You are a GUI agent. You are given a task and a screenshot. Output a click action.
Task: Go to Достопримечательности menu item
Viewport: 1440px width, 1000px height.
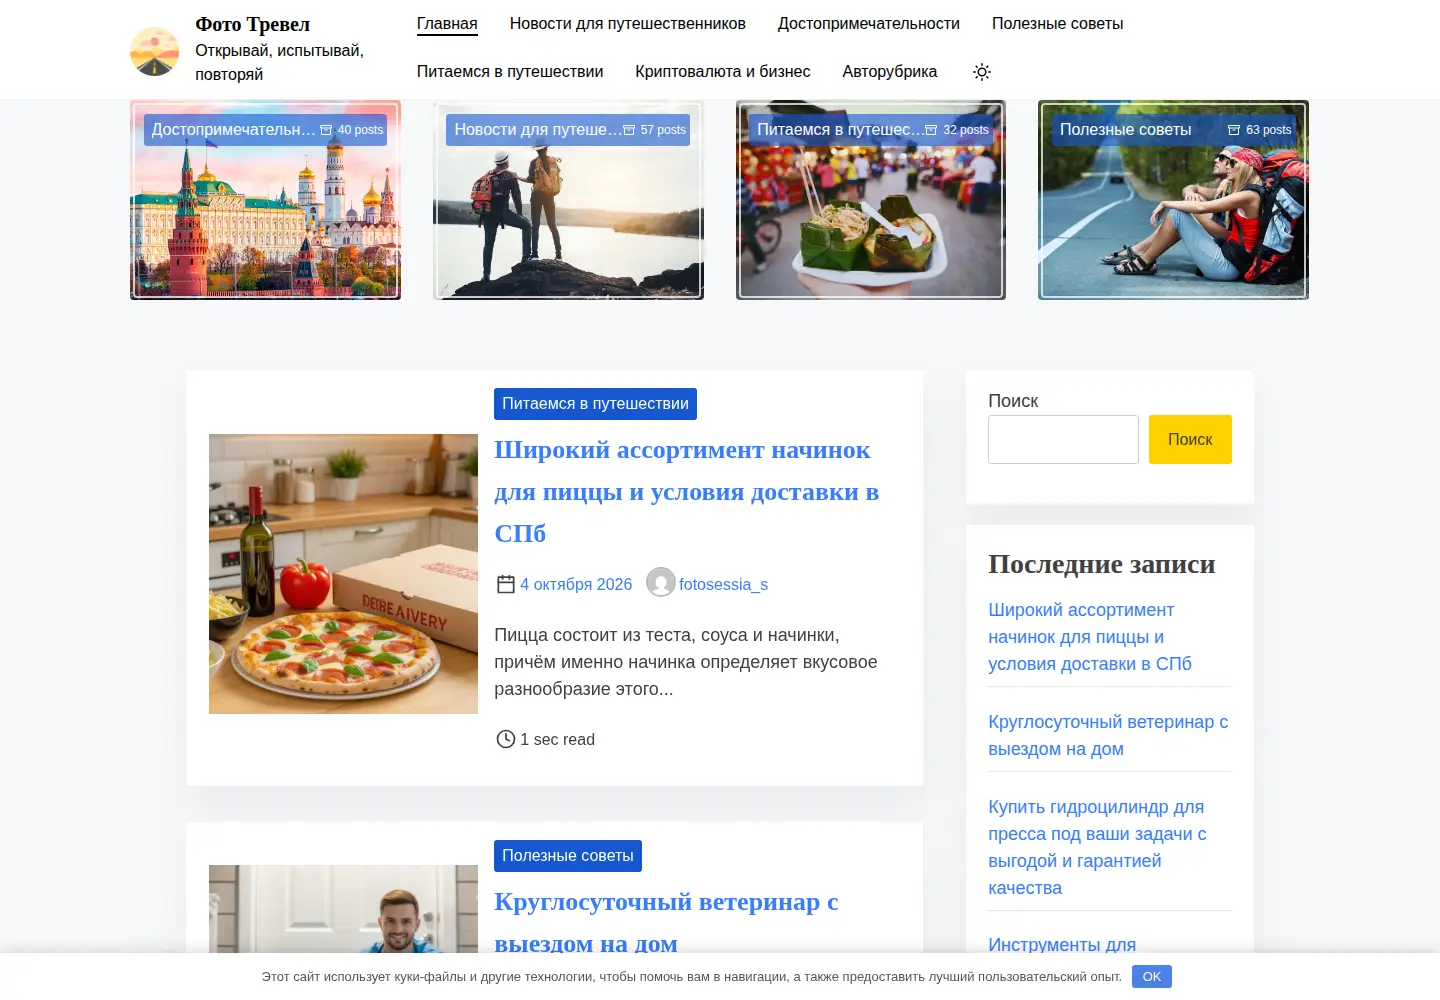869,24
